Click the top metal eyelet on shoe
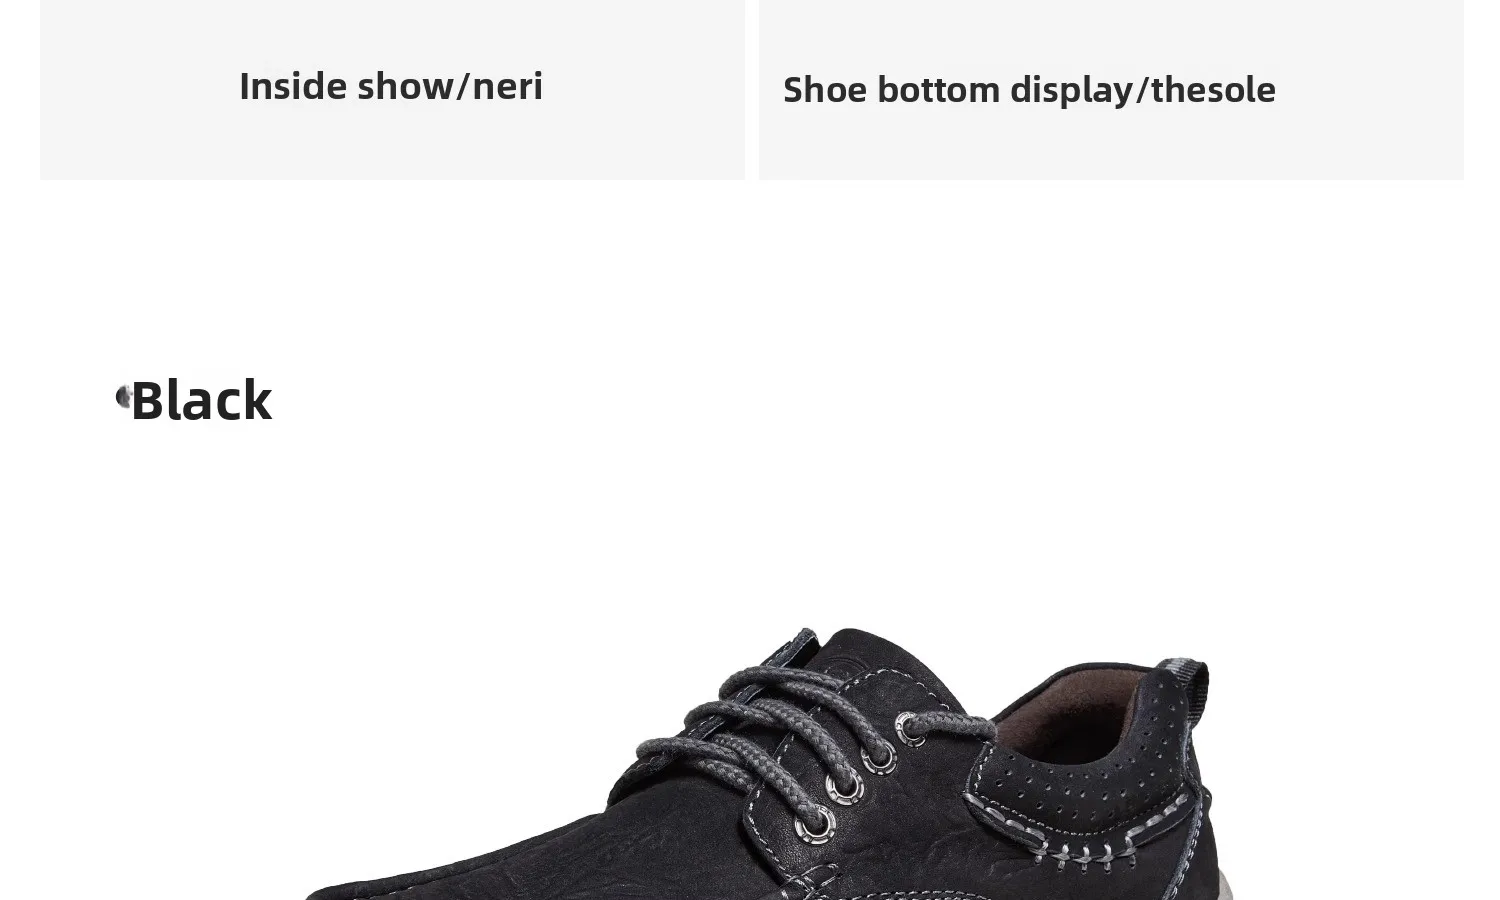 click(912, 728)
